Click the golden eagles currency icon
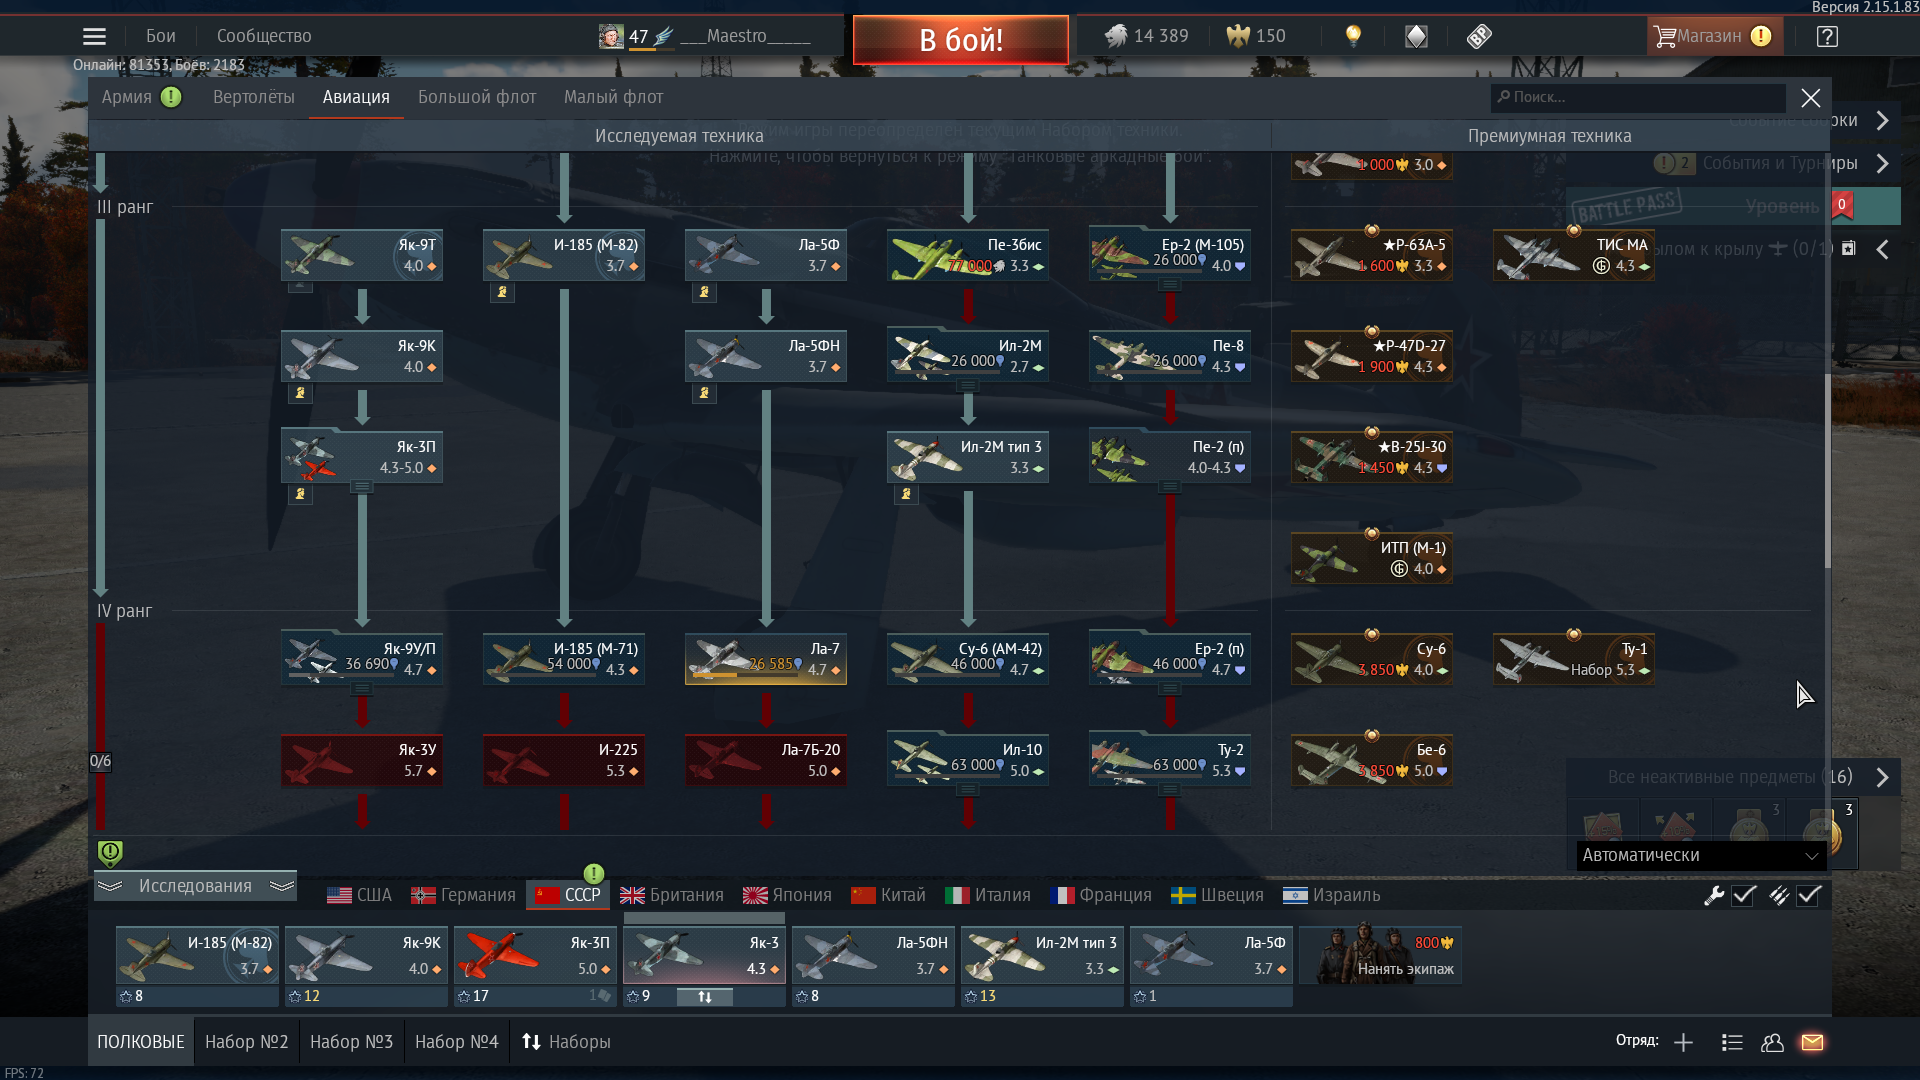 [x=1238, y=36]
